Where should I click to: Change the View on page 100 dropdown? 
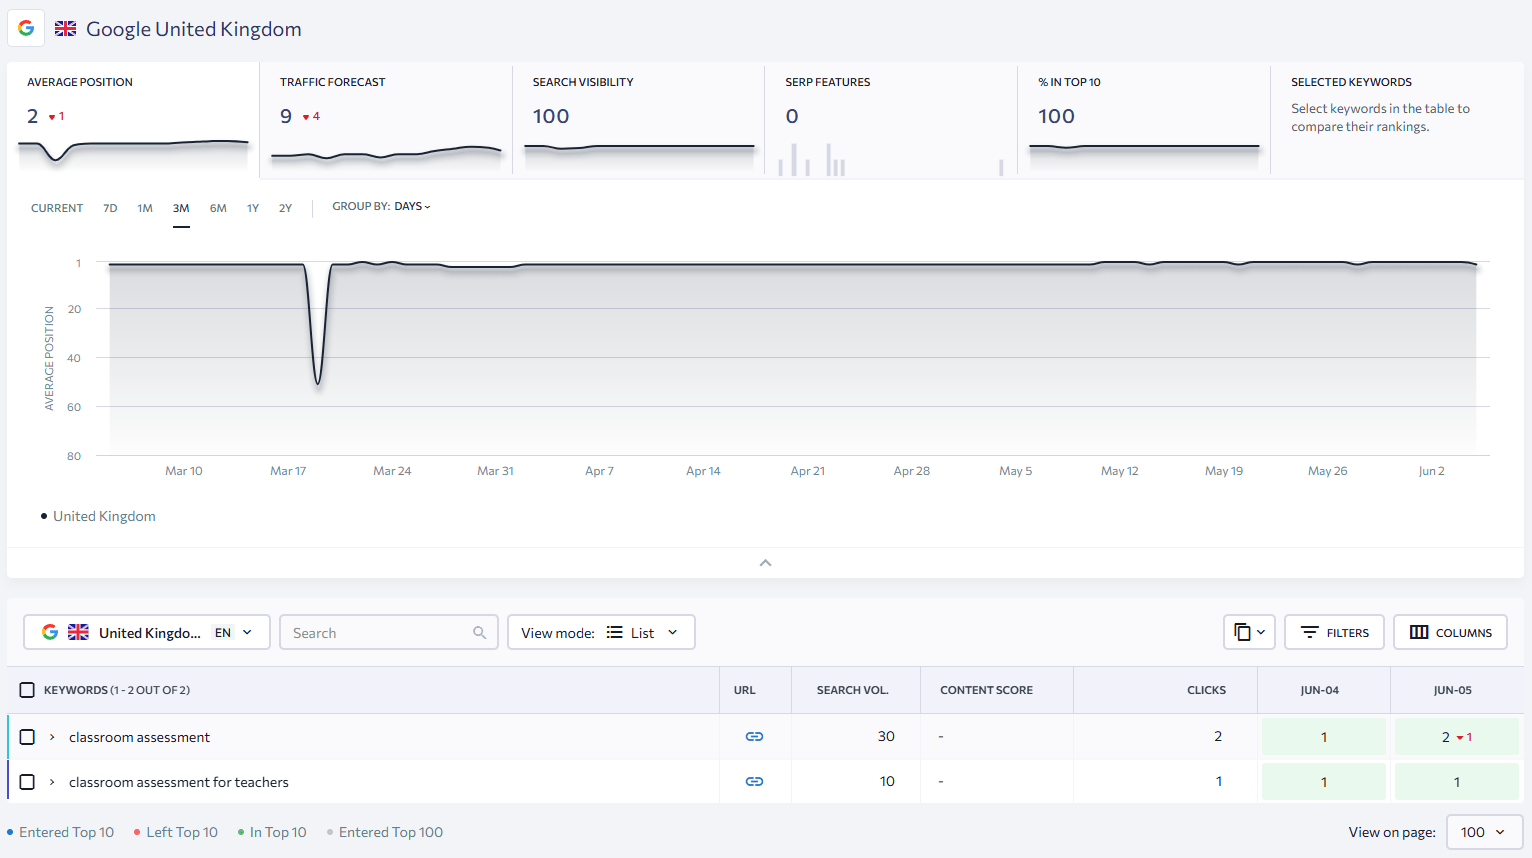(1483, 832)
